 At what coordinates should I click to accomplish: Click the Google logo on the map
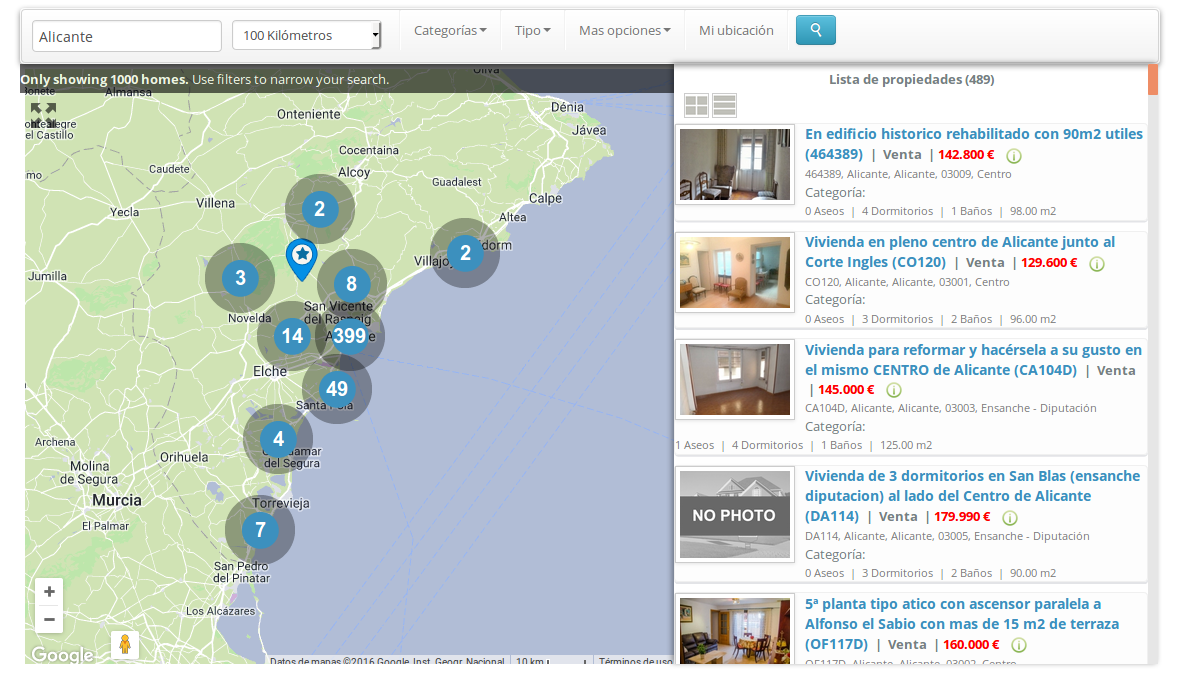coord(62,654)
